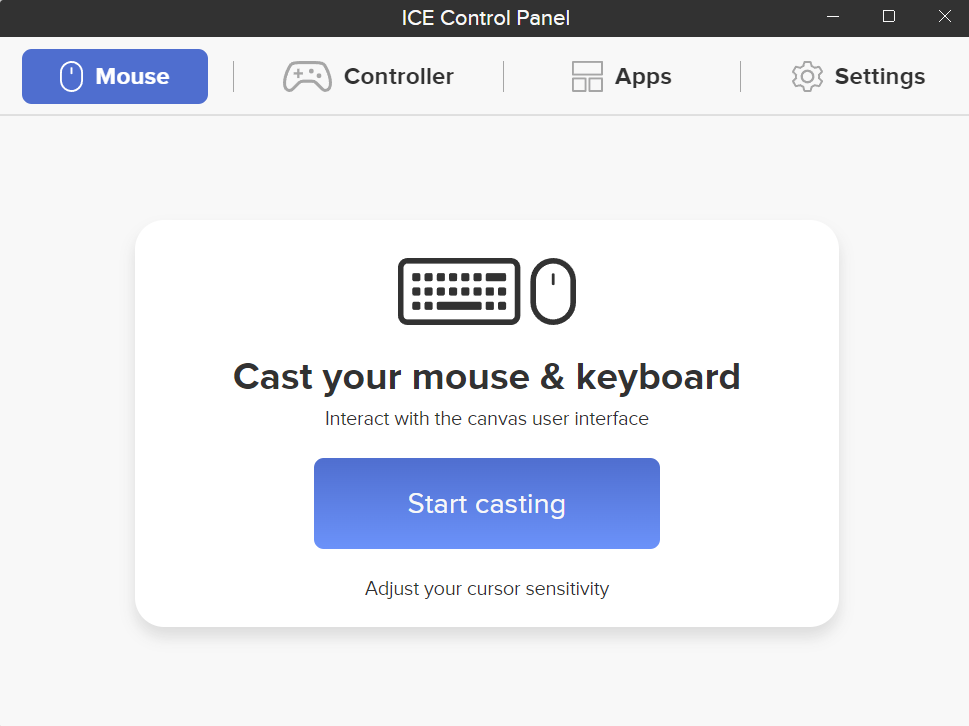Image resolution: width=969 pixels, height=726 pixels.
Task: Click the mouse icon inside the blue Mouse tab
Action: [x=69, y=76]
